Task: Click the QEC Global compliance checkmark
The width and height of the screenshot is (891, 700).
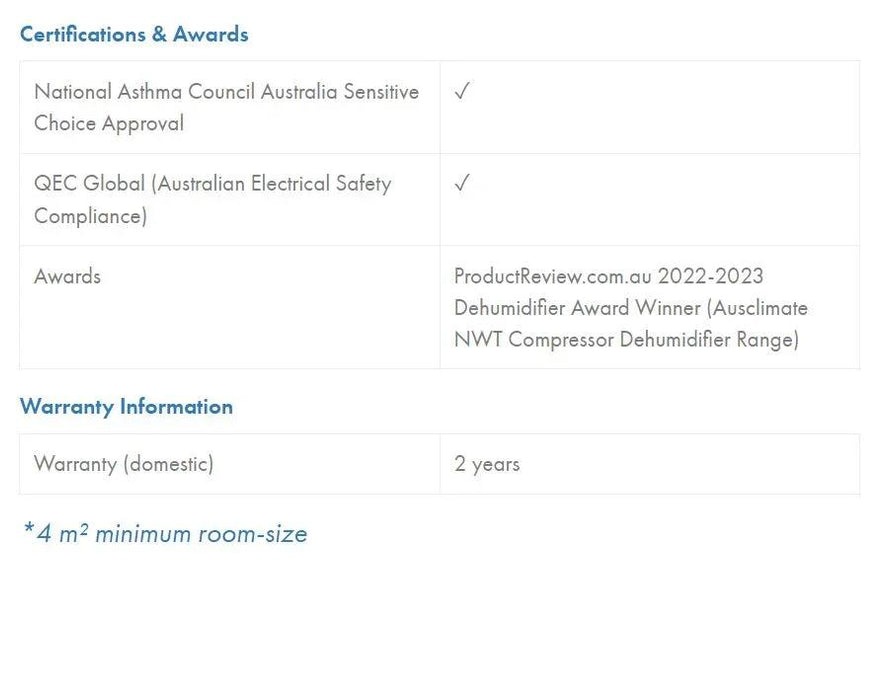Action: (x=461, y=184)
